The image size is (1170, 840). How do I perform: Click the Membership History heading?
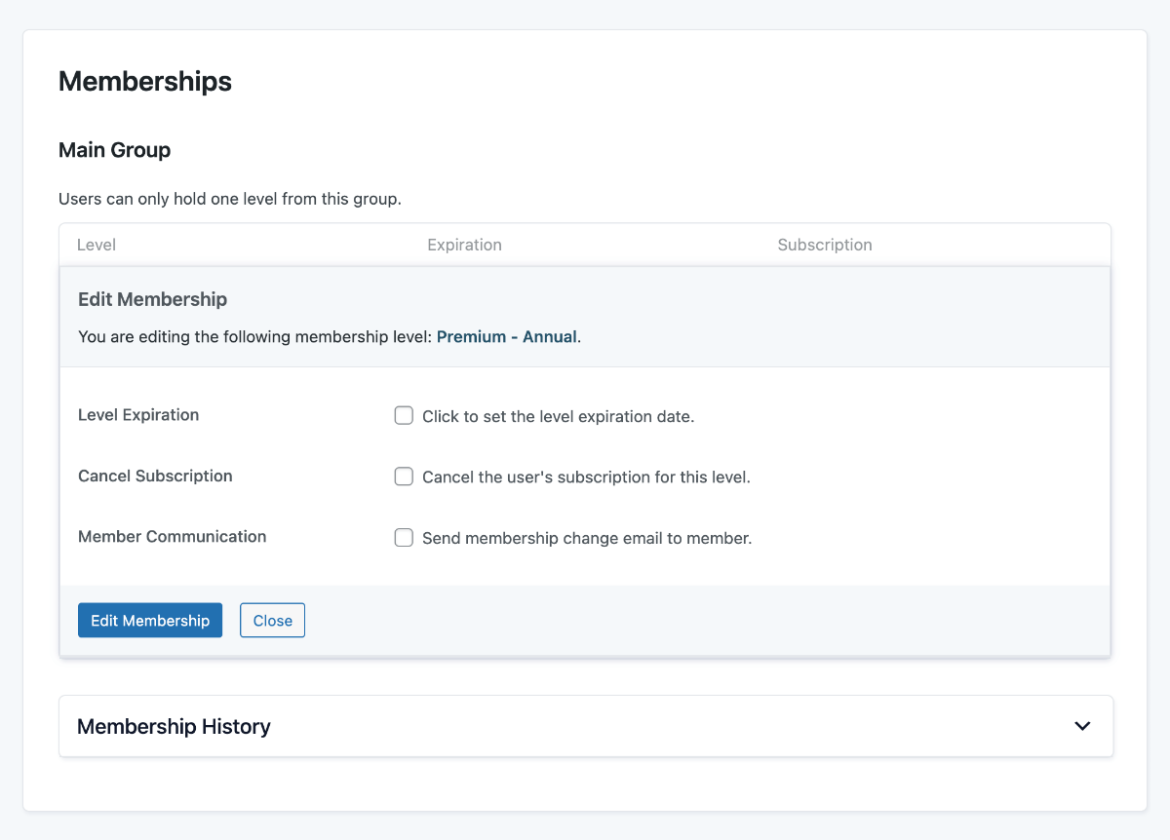pos(173,727)
